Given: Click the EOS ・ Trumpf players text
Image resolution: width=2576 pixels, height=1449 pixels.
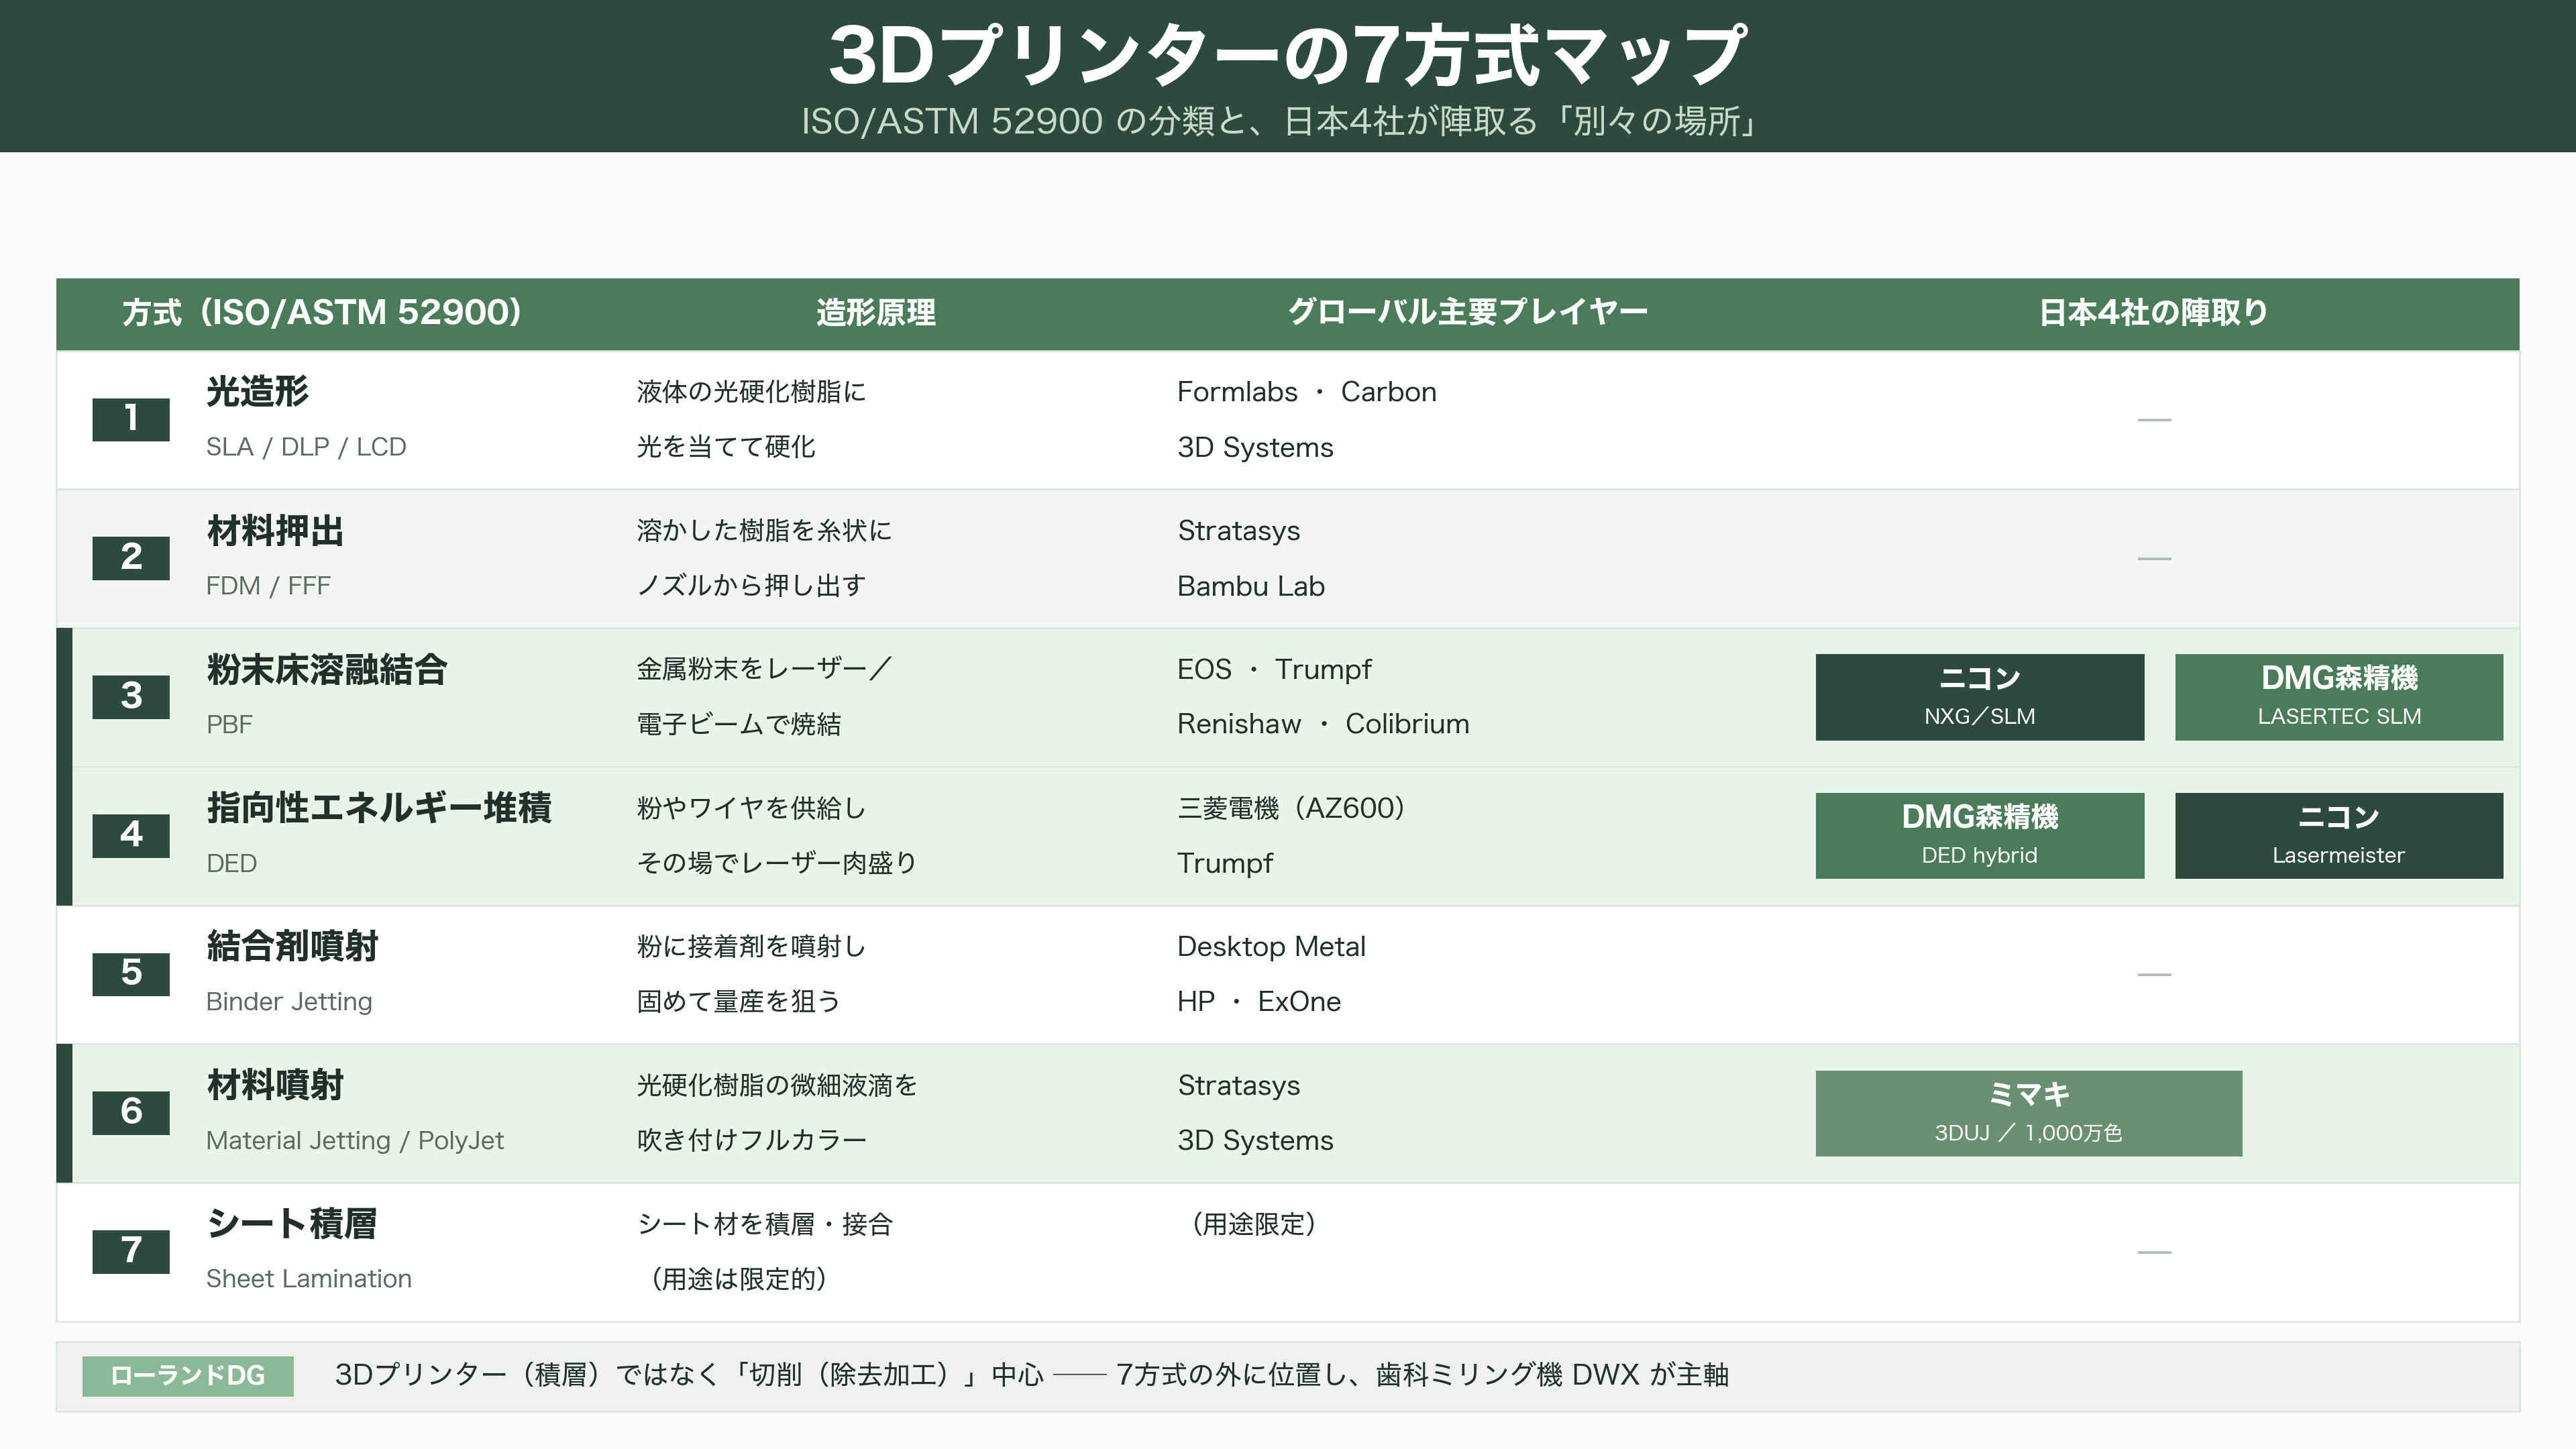Looking at the screenshot, I should (x=1275, y=669).
